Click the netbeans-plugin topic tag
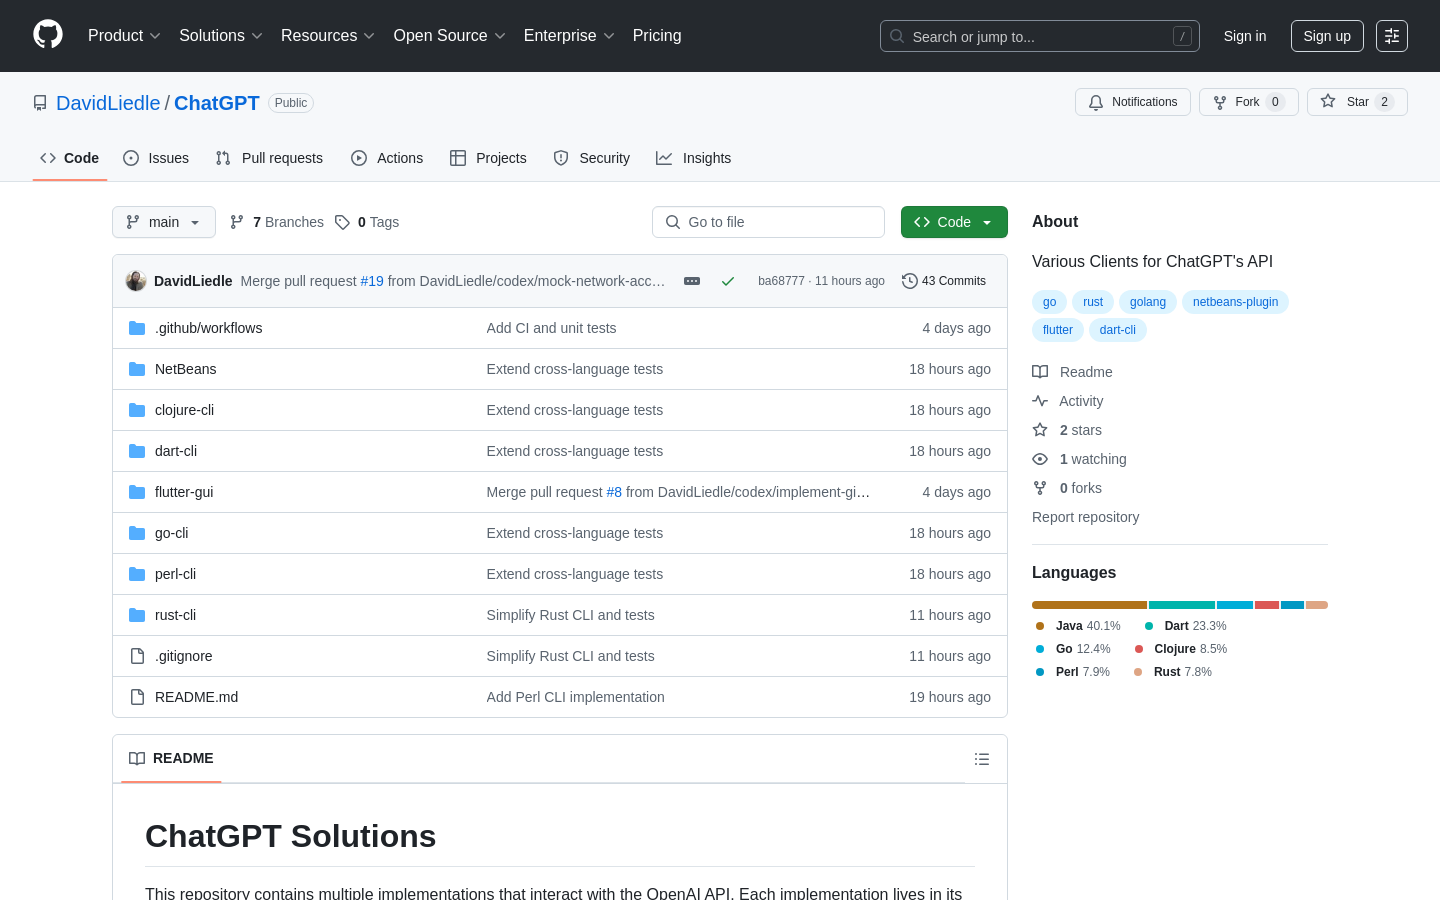The width and height of the screenshot is (1440, 900). tap(1235, 302)
